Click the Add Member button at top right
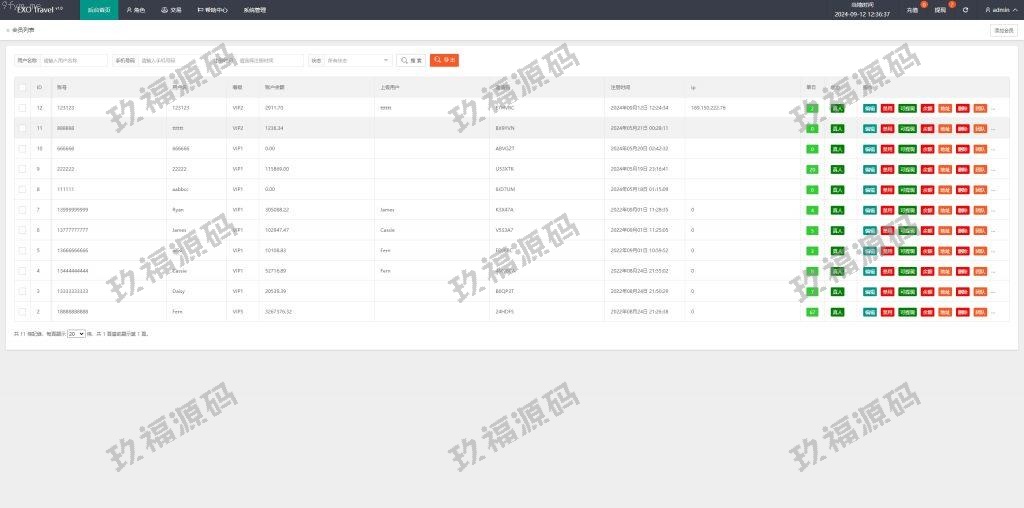Viewport: 1024px width, 508px height. point(1003,30)
